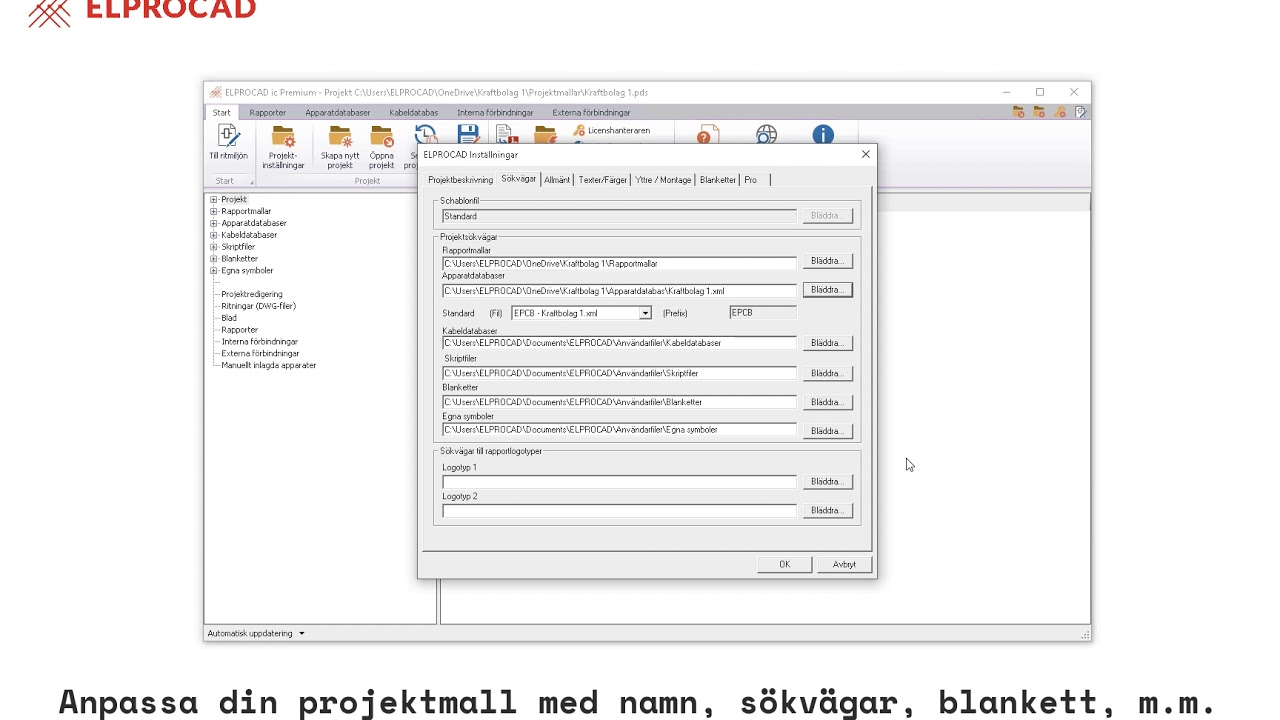Viewport: 1280px width, 720px height.
Task: Click the Kabeldatabaser path input field
Action: tap(619, 343)
